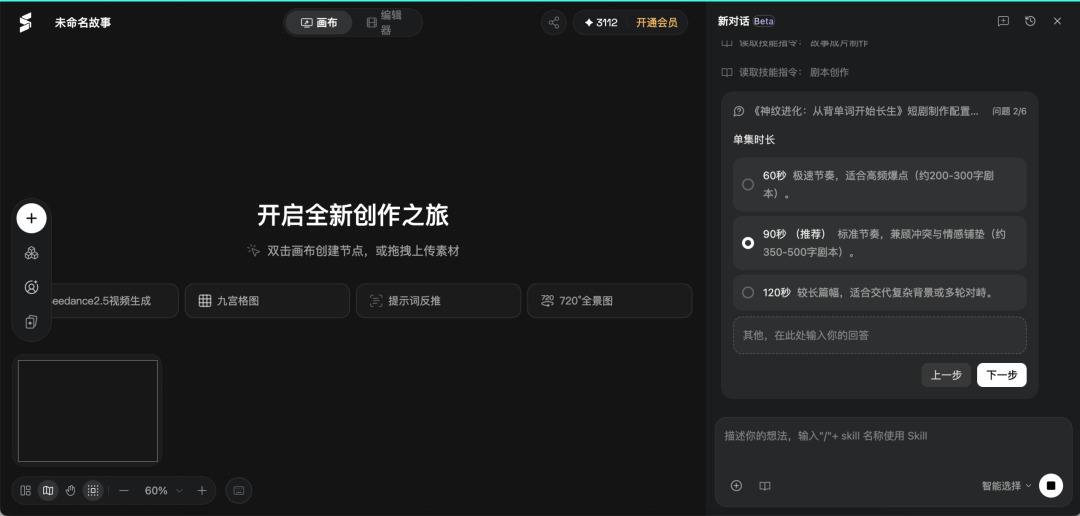Open the card stack icon in sidebar
Image resolution: width=1080 pixels, height=516 pixels.
31,322
